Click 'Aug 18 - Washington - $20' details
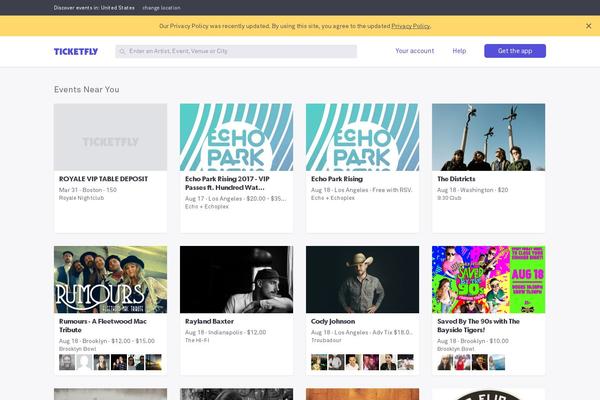 coord(473,190)
